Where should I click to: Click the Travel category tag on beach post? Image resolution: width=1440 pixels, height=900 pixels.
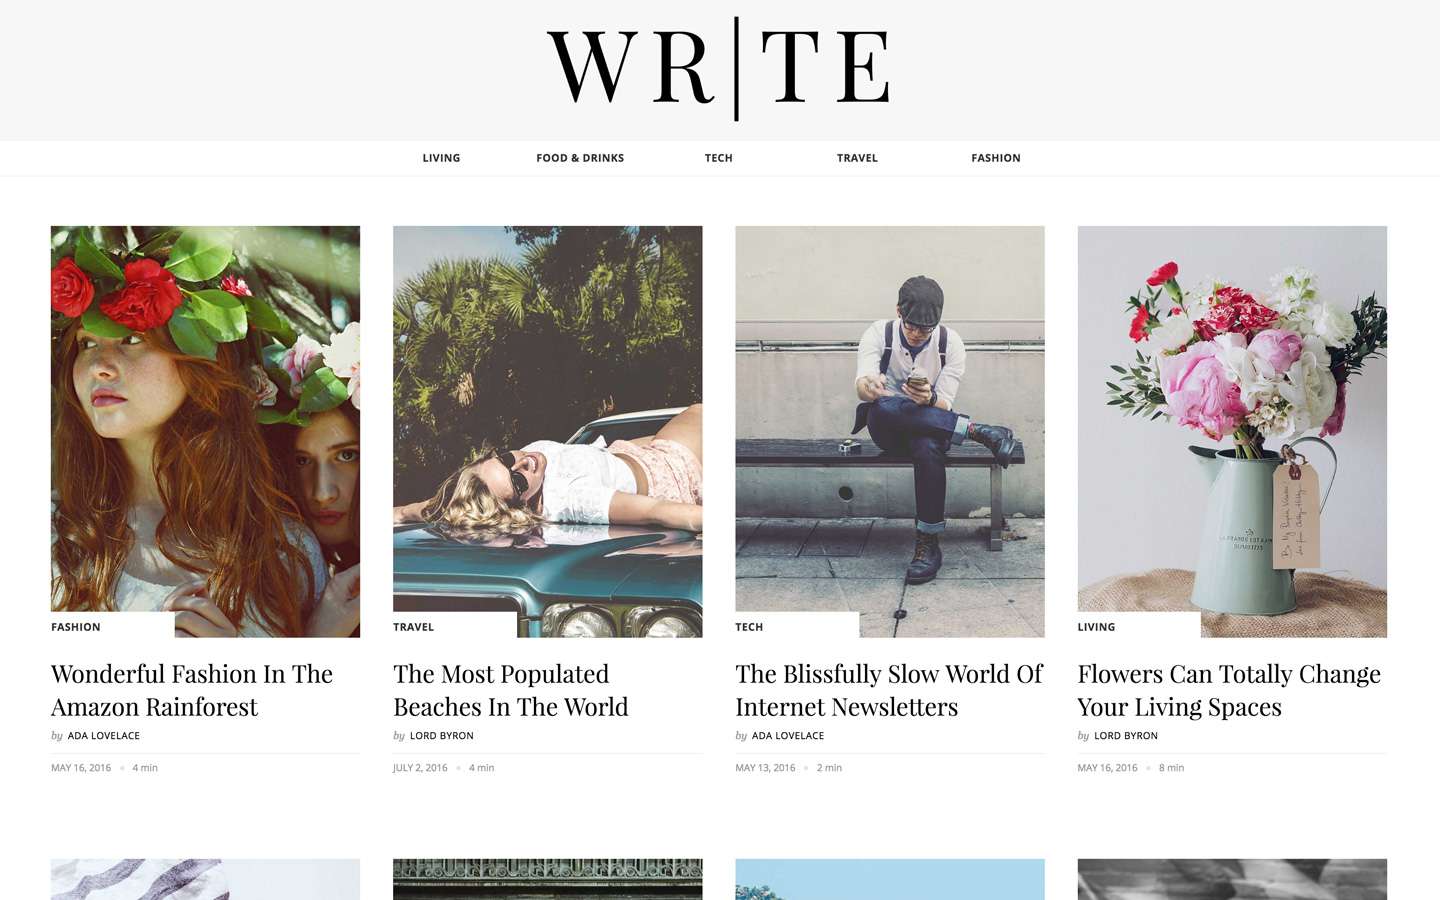413,627
